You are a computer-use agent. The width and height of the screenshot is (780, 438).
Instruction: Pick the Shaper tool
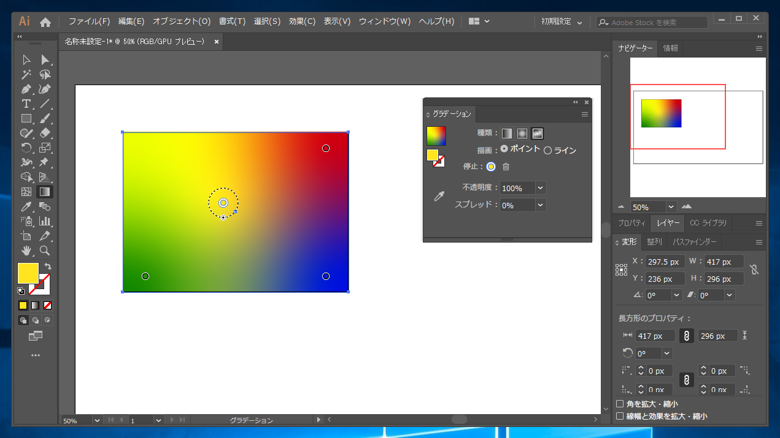point(26,133)
